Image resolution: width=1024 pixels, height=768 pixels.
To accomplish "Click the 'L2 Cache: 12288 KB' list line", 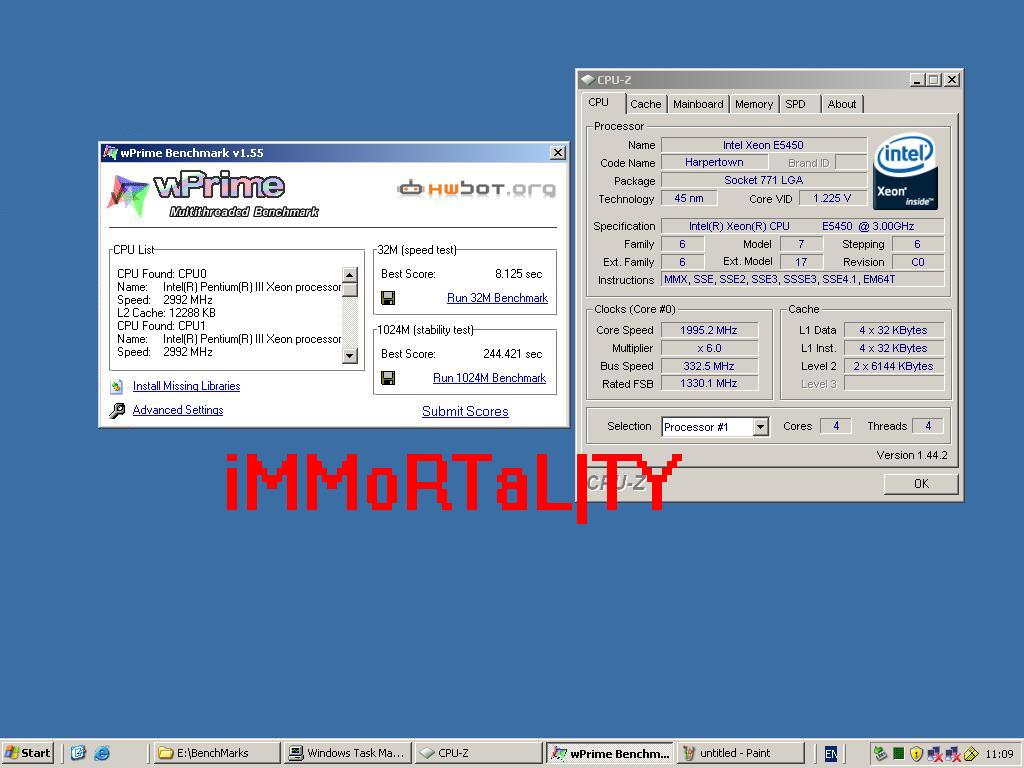I will tap(167, 313).
